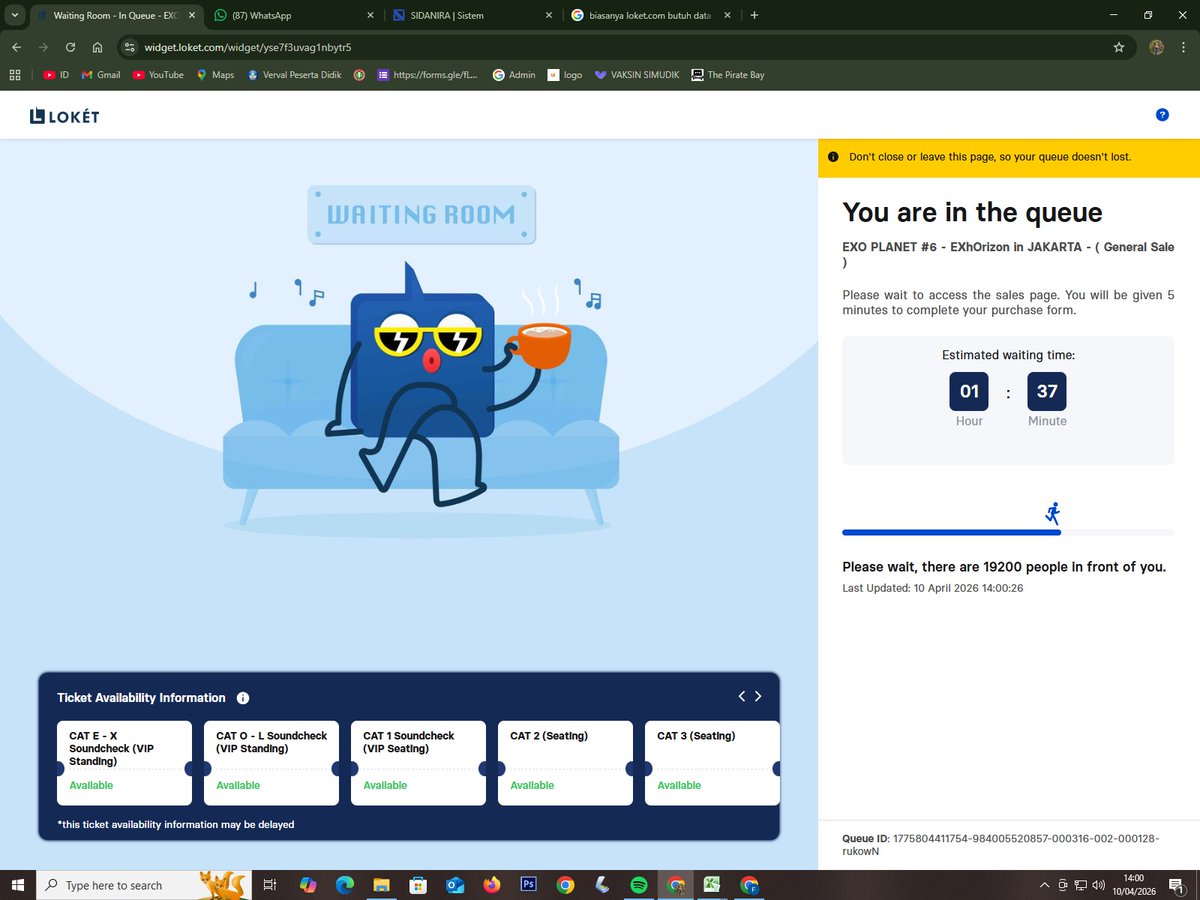Open Outlook from the taskbar
This screenshot has height=900, width=1200.
[x=454, y=885]
